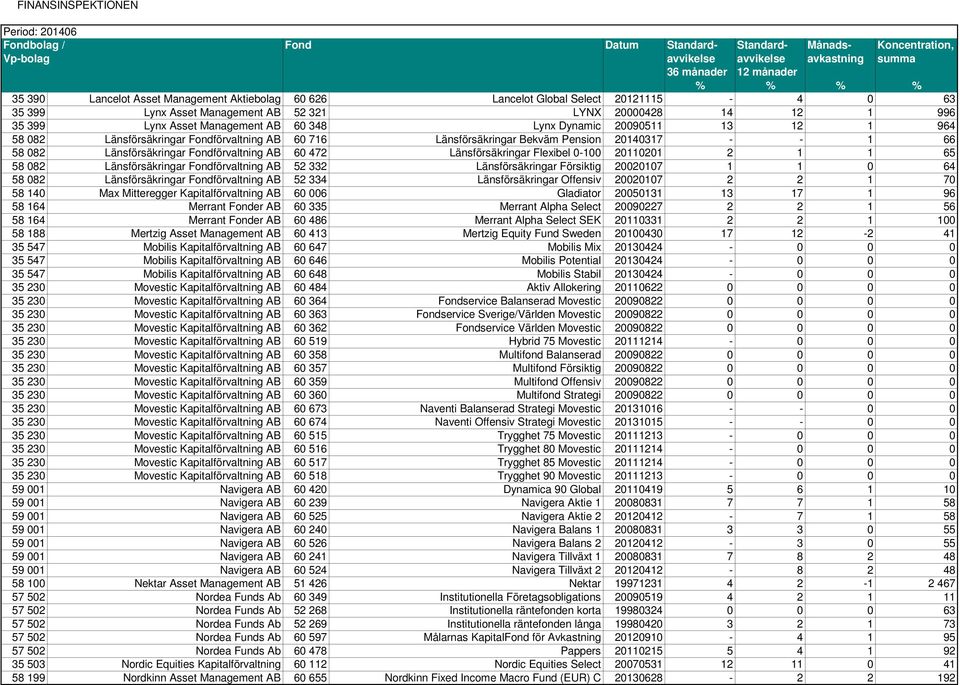Click the Fond column header
The width and height of the screenshot is (960, 685).
coord(443,65)
